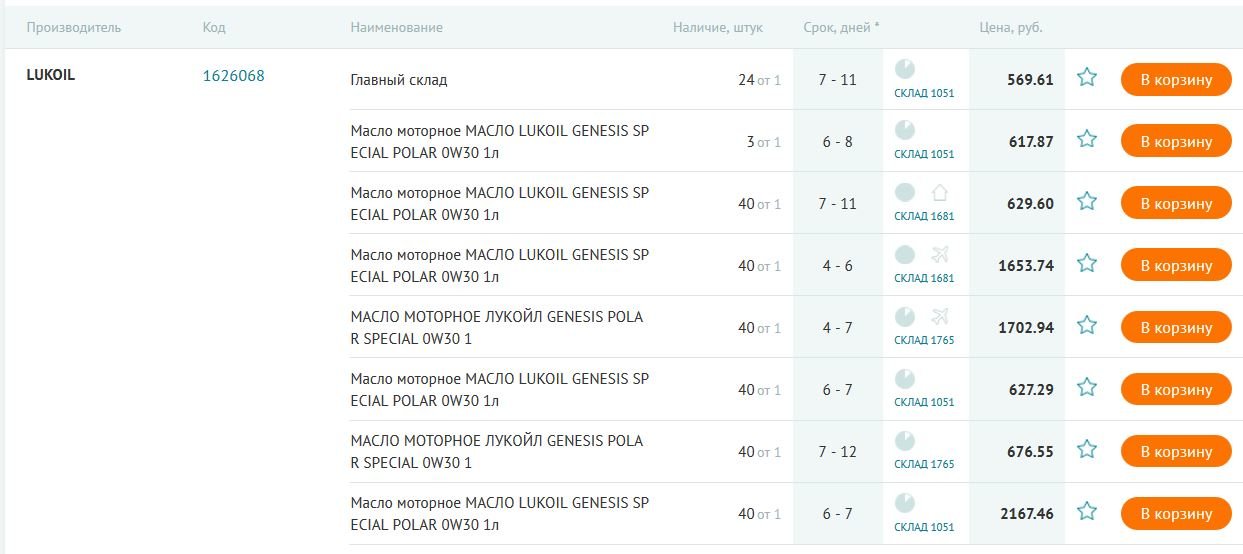This screenshot has width=1243, height=554.
Task: Click the circle icon in the 627.29 row
Action: click(904, 378)
